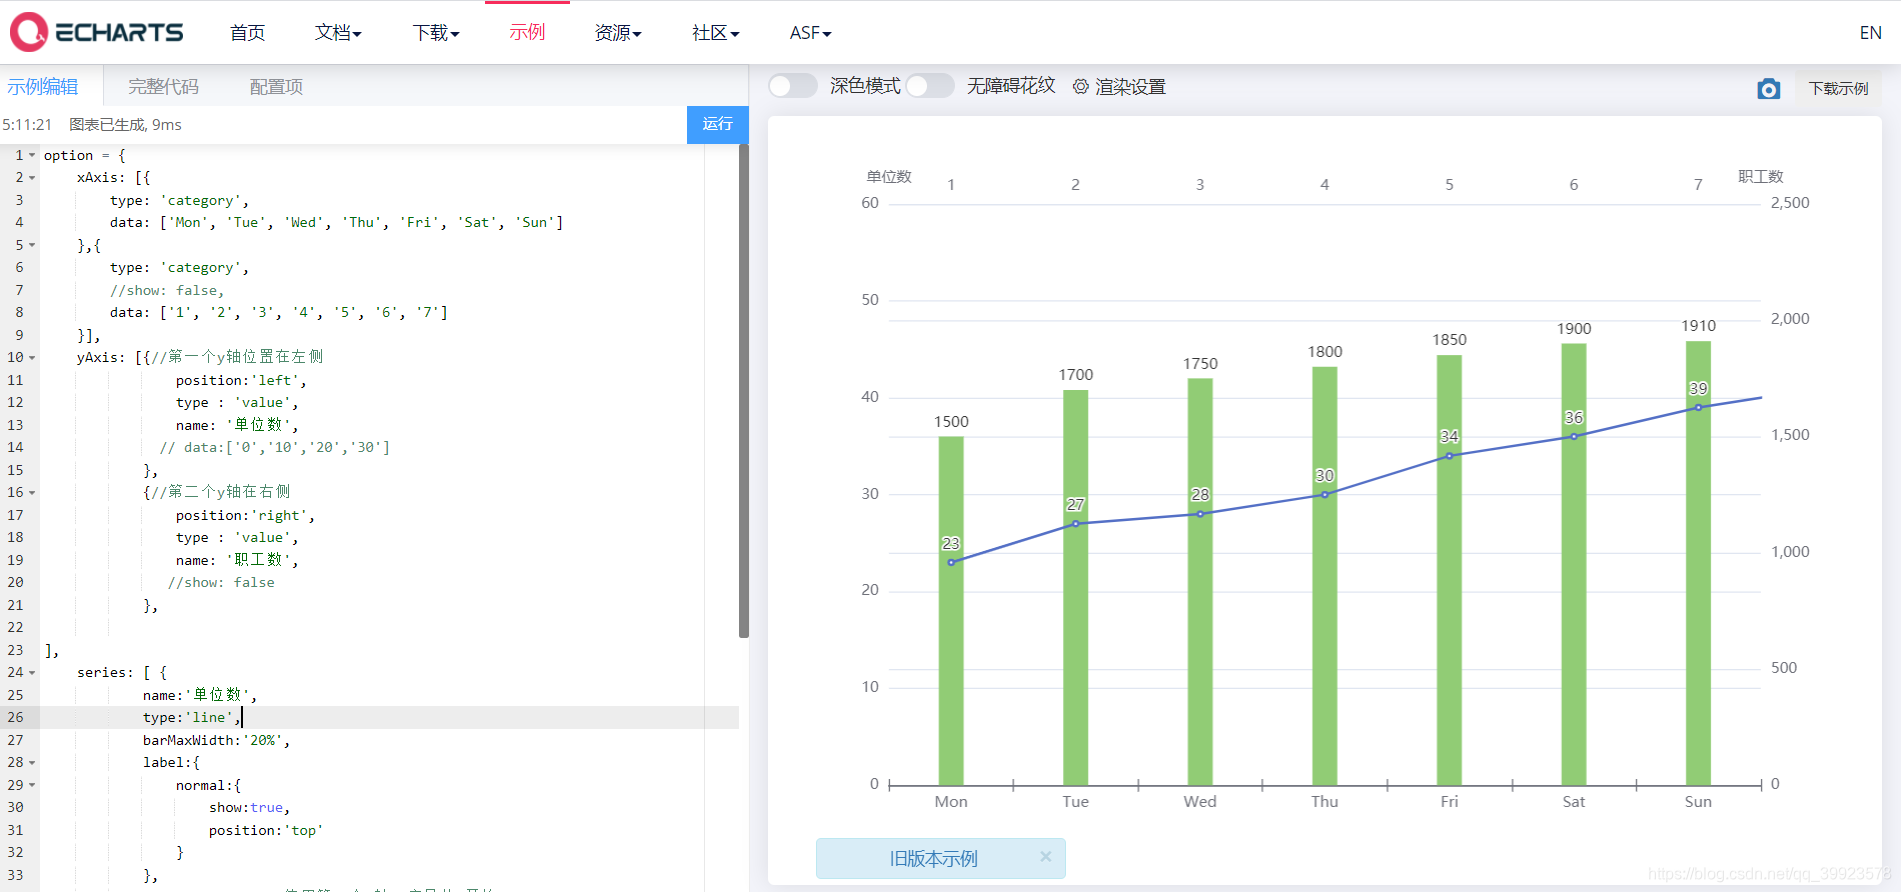Click the Tue bar labeled 1700
The height and width of the screenshot is (892, 1901).
click(x=1076, y=588)
